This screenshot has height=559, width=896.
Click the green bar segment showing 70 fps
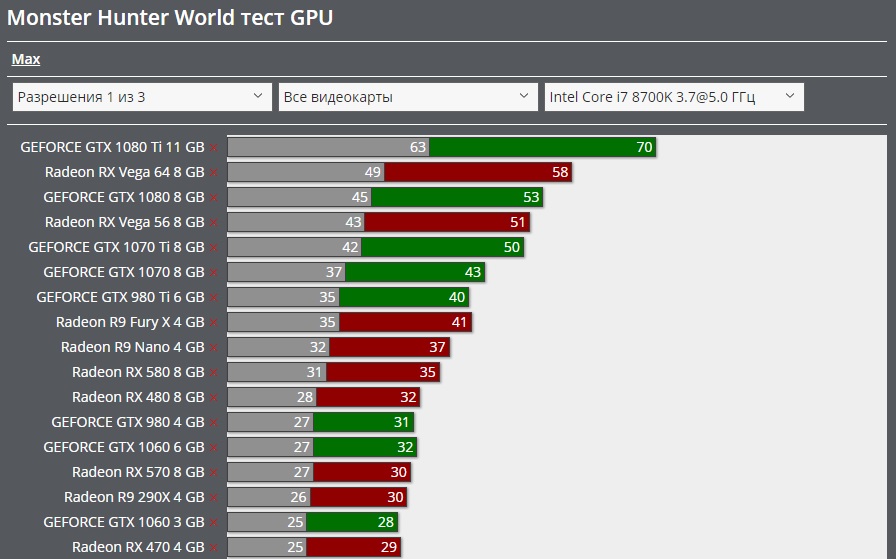542,147
